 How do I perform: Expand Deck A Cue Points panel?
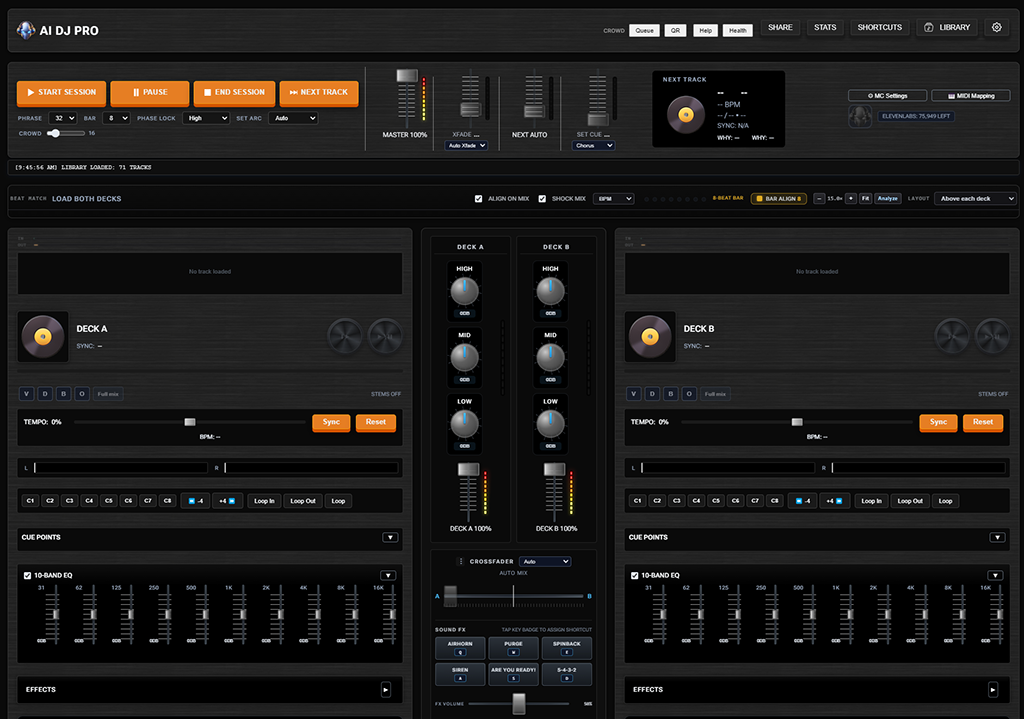click(x=390, y=537)
